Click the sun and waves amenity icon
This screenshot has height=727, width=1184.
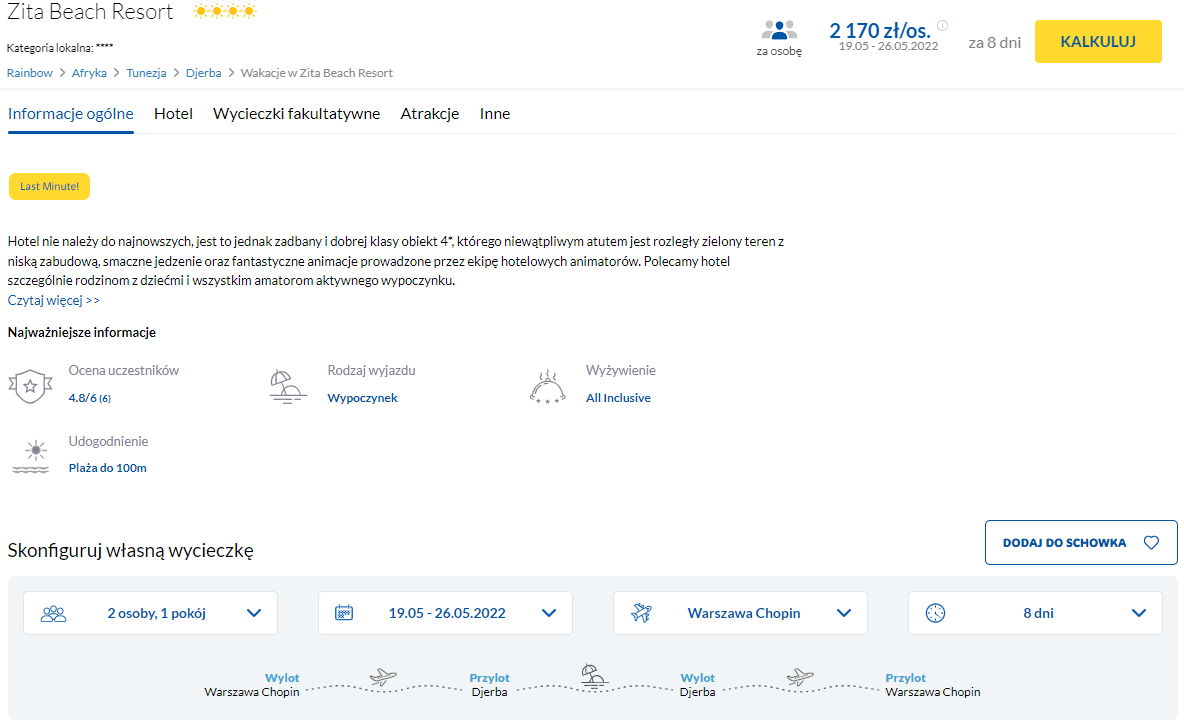pyautogui.click(x=30, y=456)
